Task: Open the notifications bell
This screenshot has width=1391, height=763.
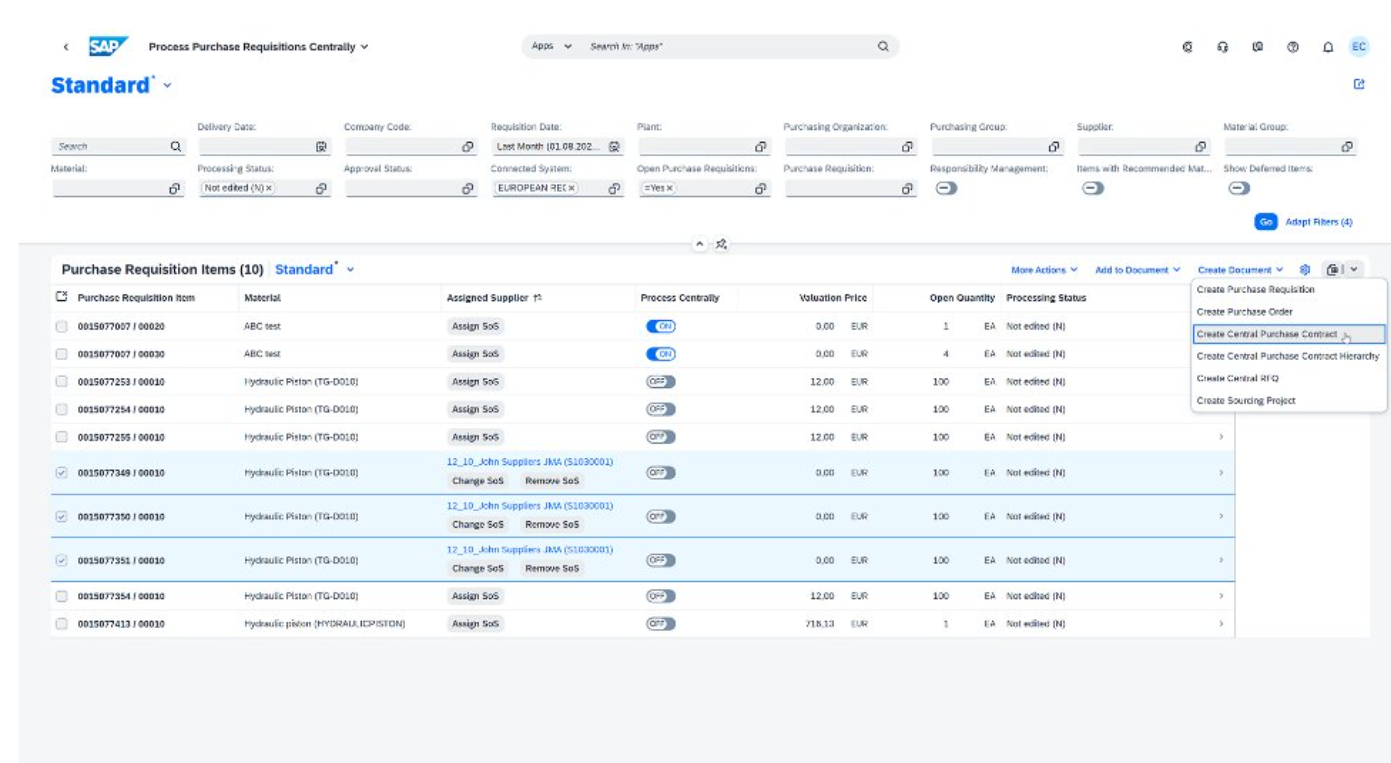Action: tap(1328, 46)
